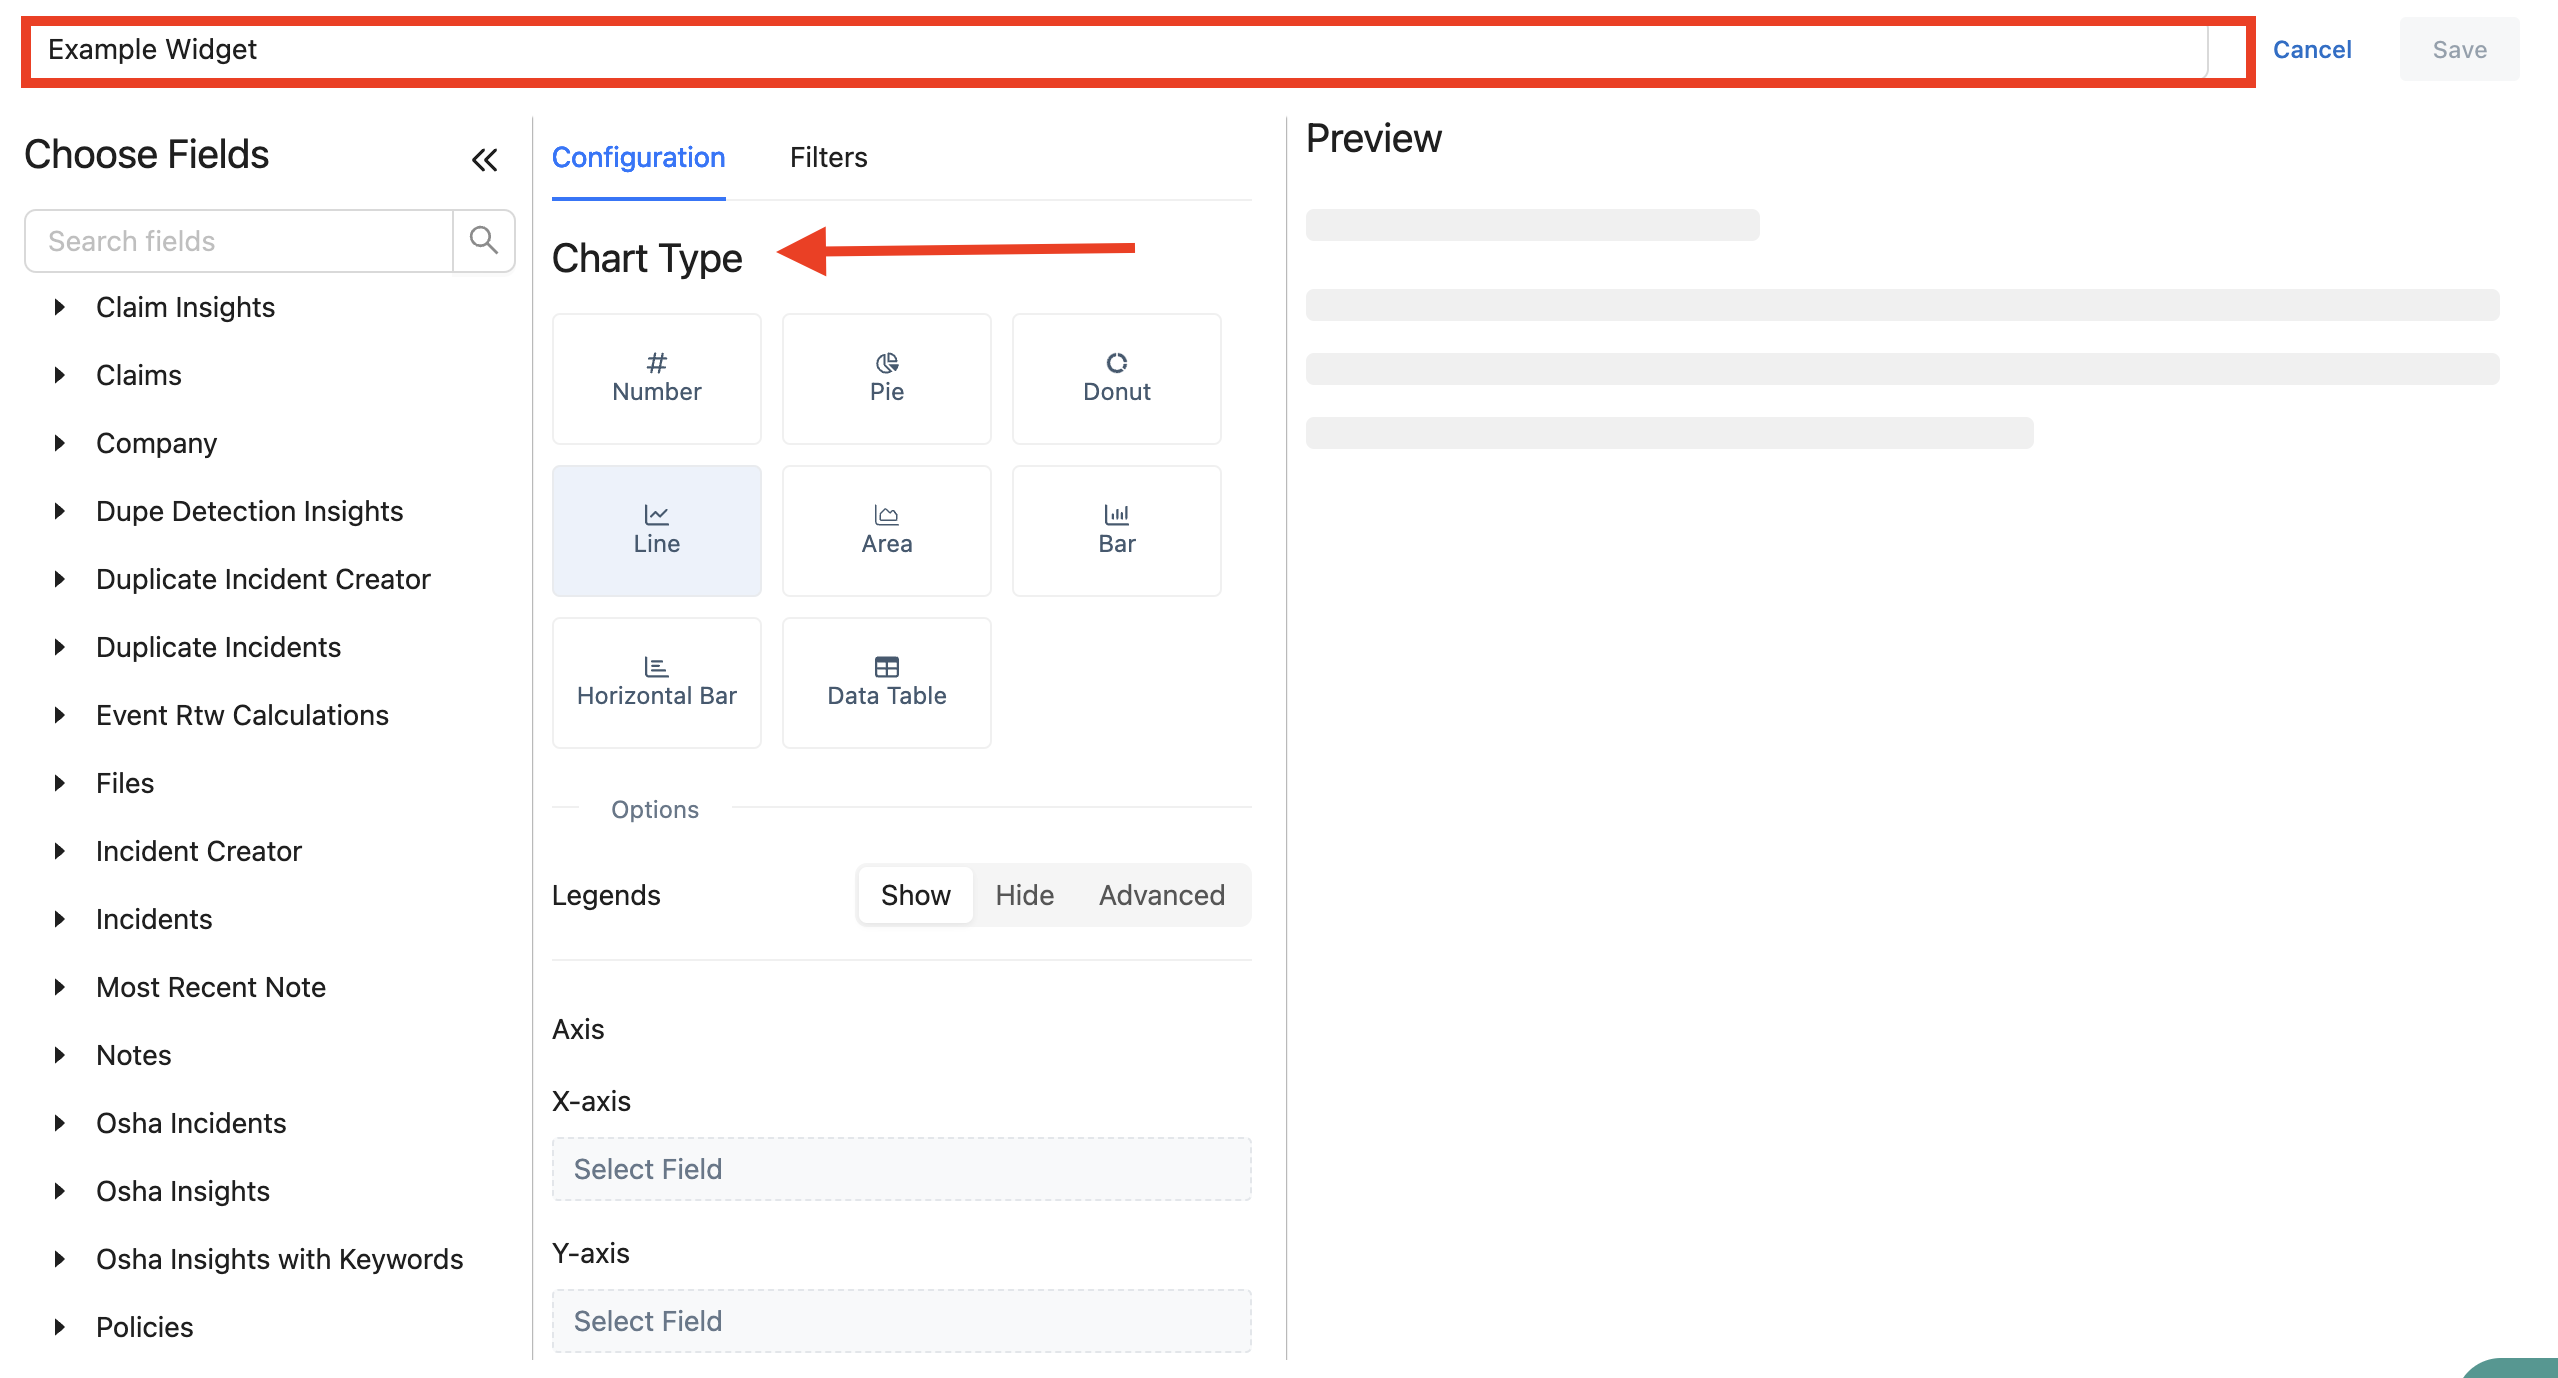Click the Search fields input
The width and height of the screenshot is (2558, 1378).
tap(239, 241)
